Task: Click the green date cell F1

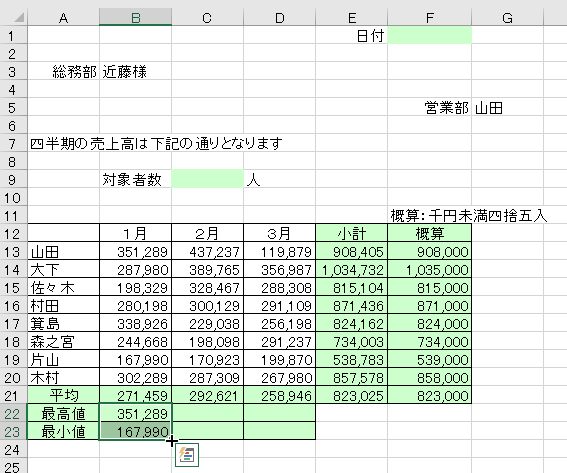Action: (x=430, y=35)
